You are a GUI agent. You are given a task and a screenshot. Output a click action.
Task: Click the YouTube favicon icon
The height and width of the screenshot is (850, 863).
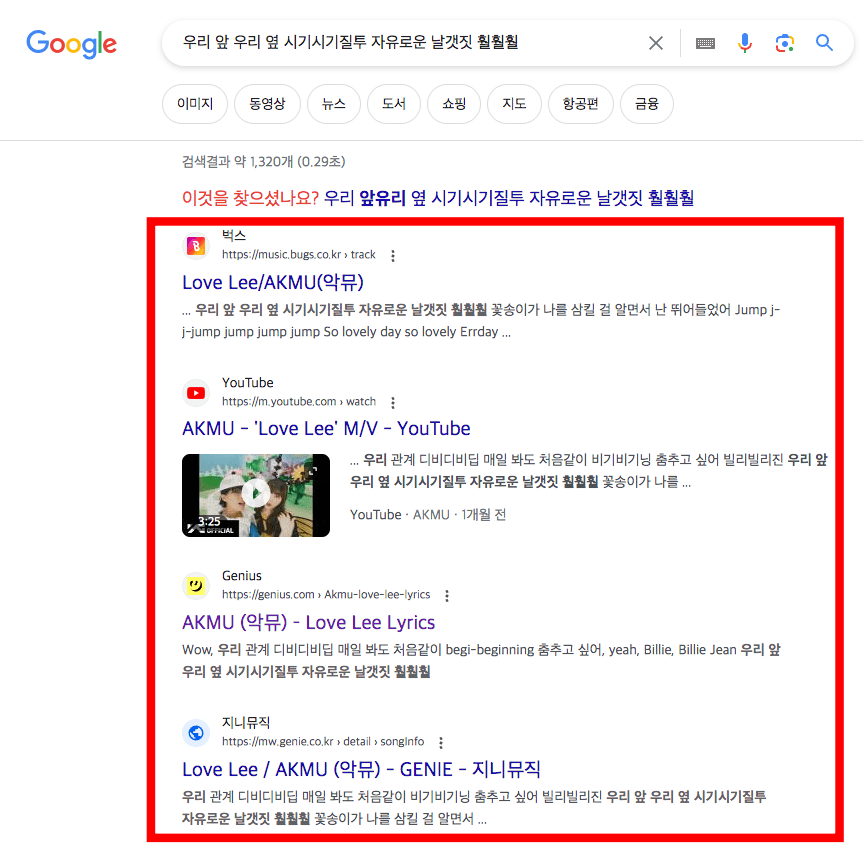click(196, 393)
